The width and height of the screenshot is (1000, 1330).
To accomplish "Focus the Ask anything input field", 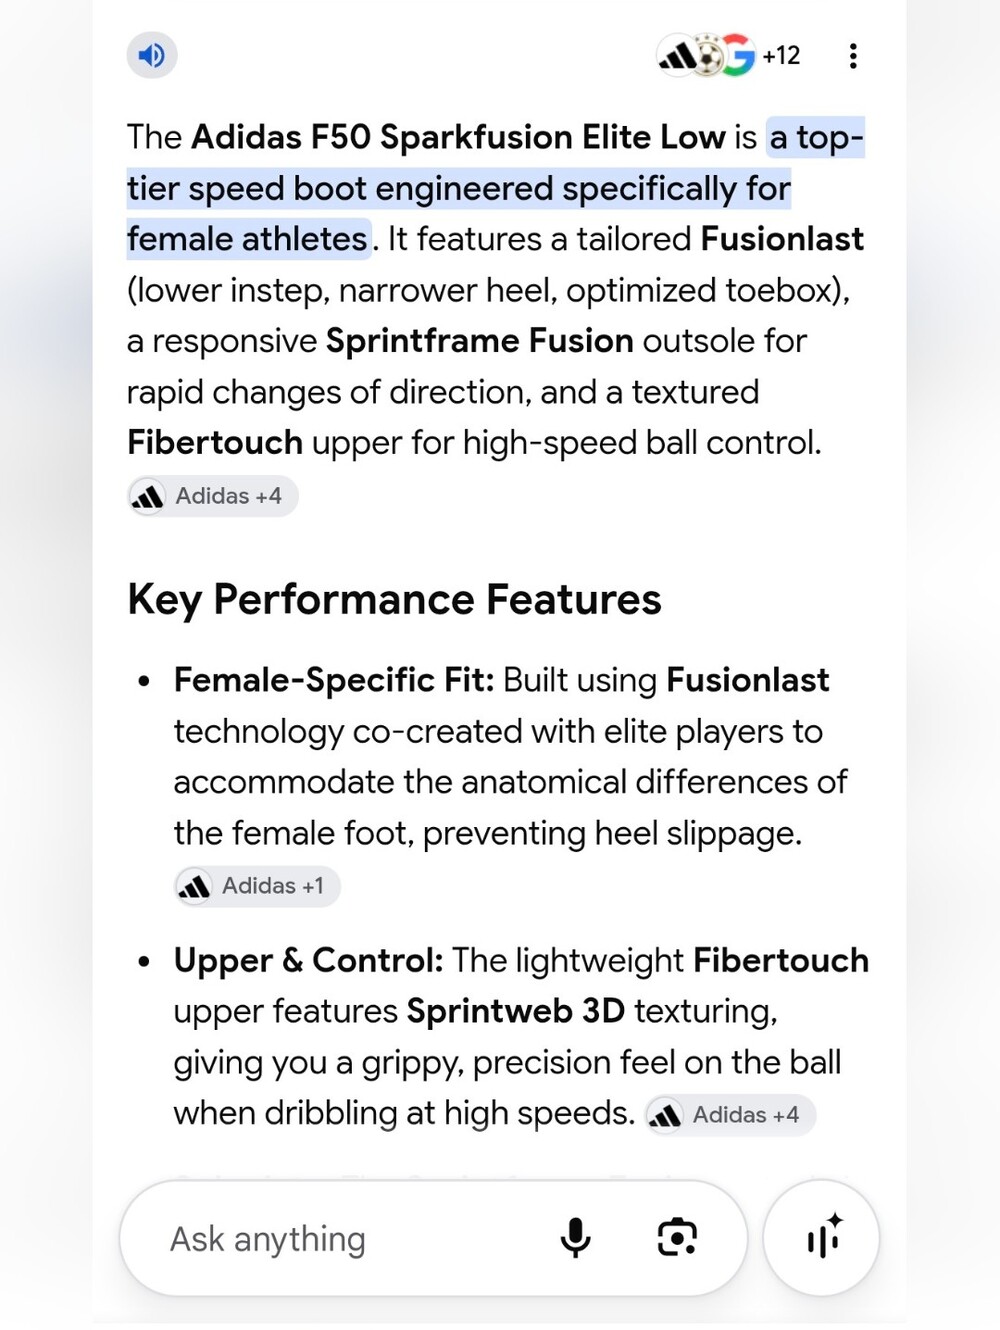I will tap(340, 1238).
